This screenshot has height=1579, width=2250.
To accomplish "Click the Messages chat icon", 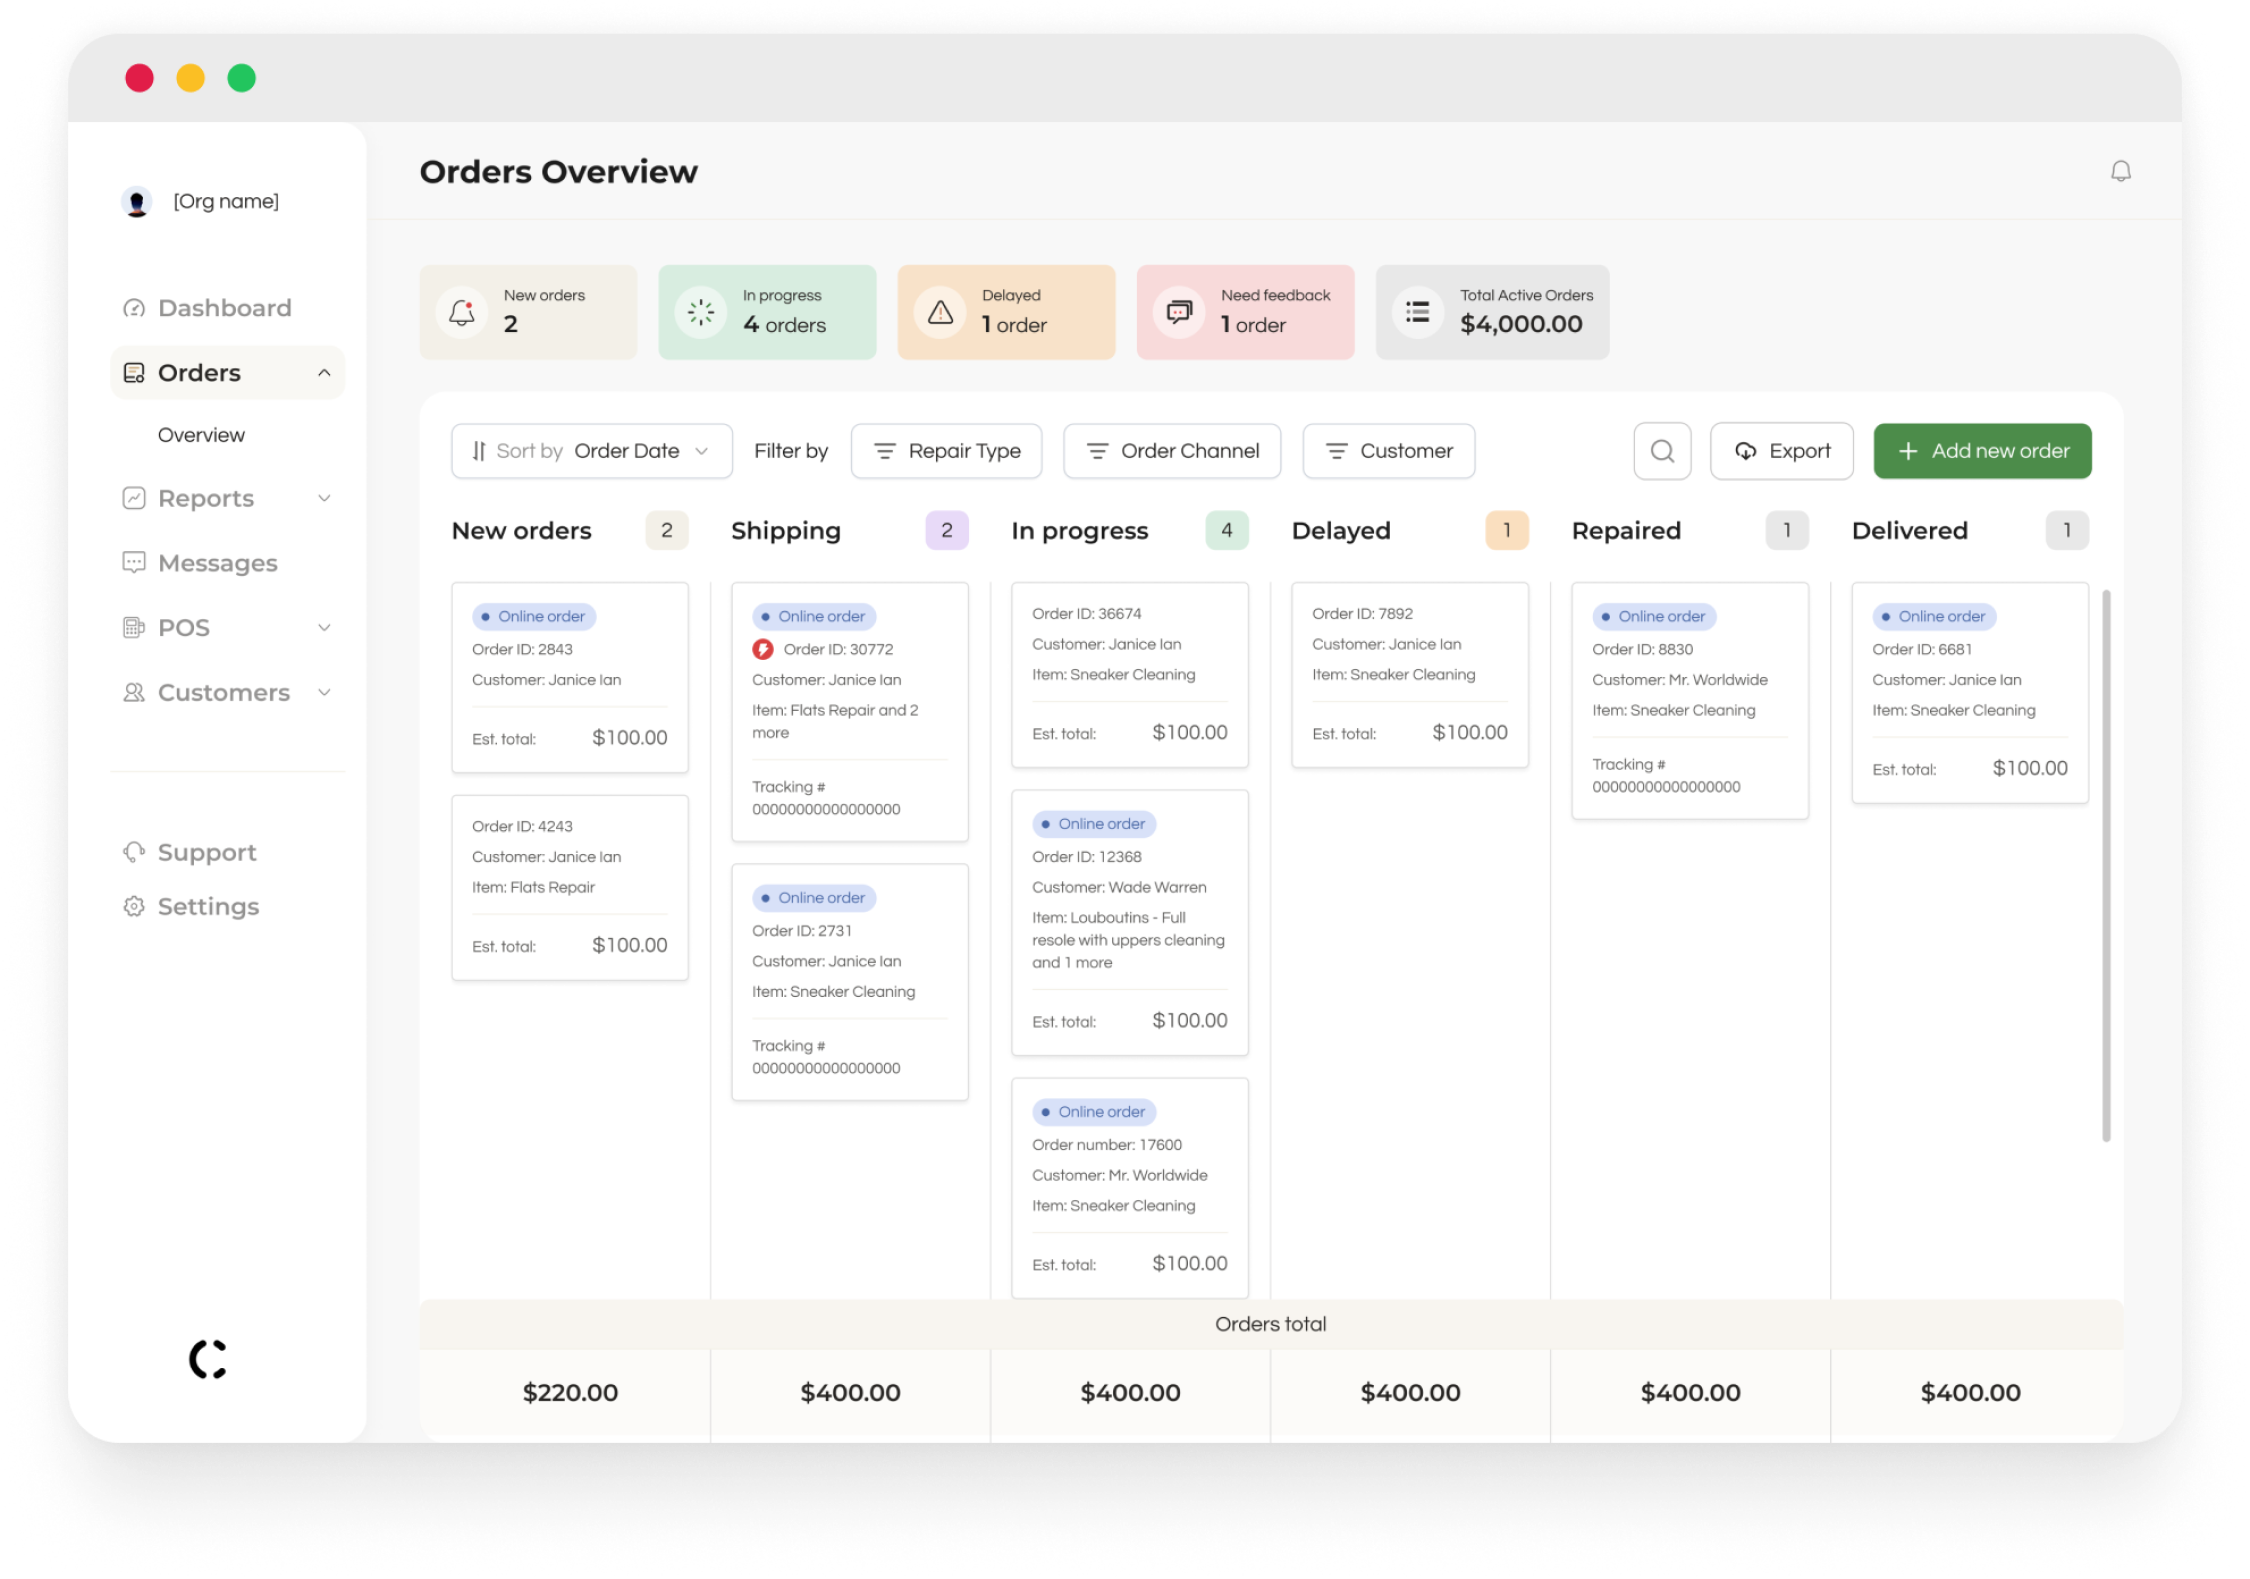I will coord(134,562).
